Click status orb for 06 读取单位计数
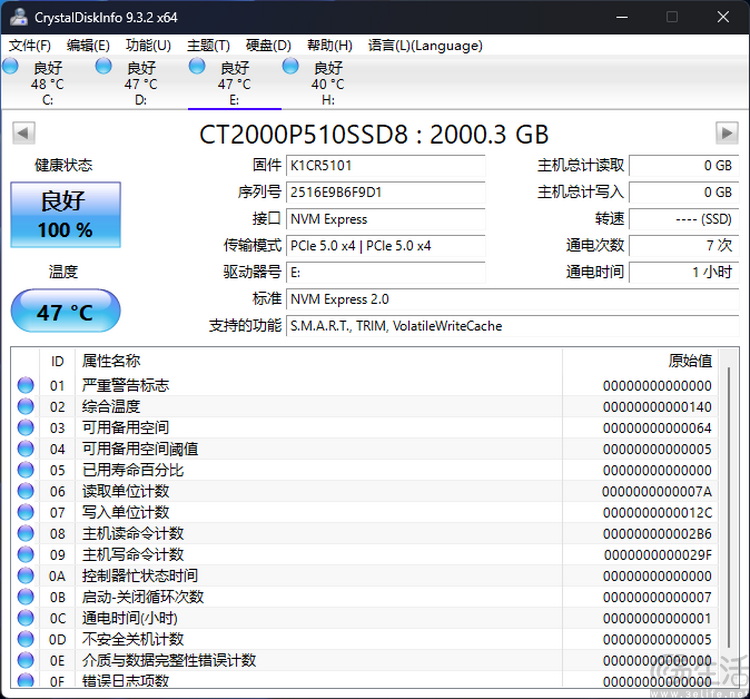 pyautogui.click(x=25, y=491)
